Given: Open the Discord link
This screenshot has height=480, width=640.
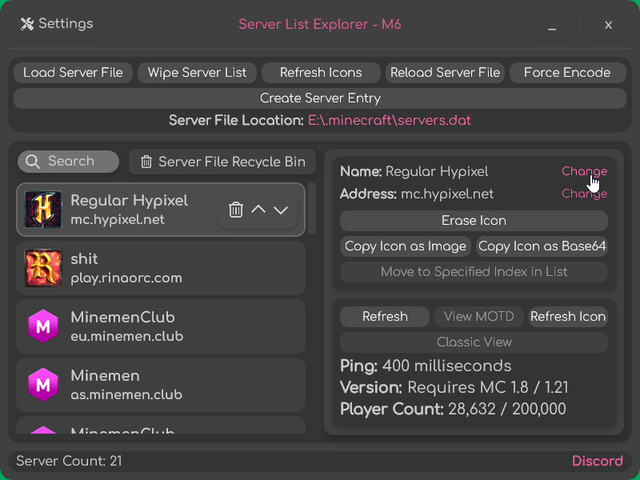Looking at the screenshot, I should coord(598,461).
